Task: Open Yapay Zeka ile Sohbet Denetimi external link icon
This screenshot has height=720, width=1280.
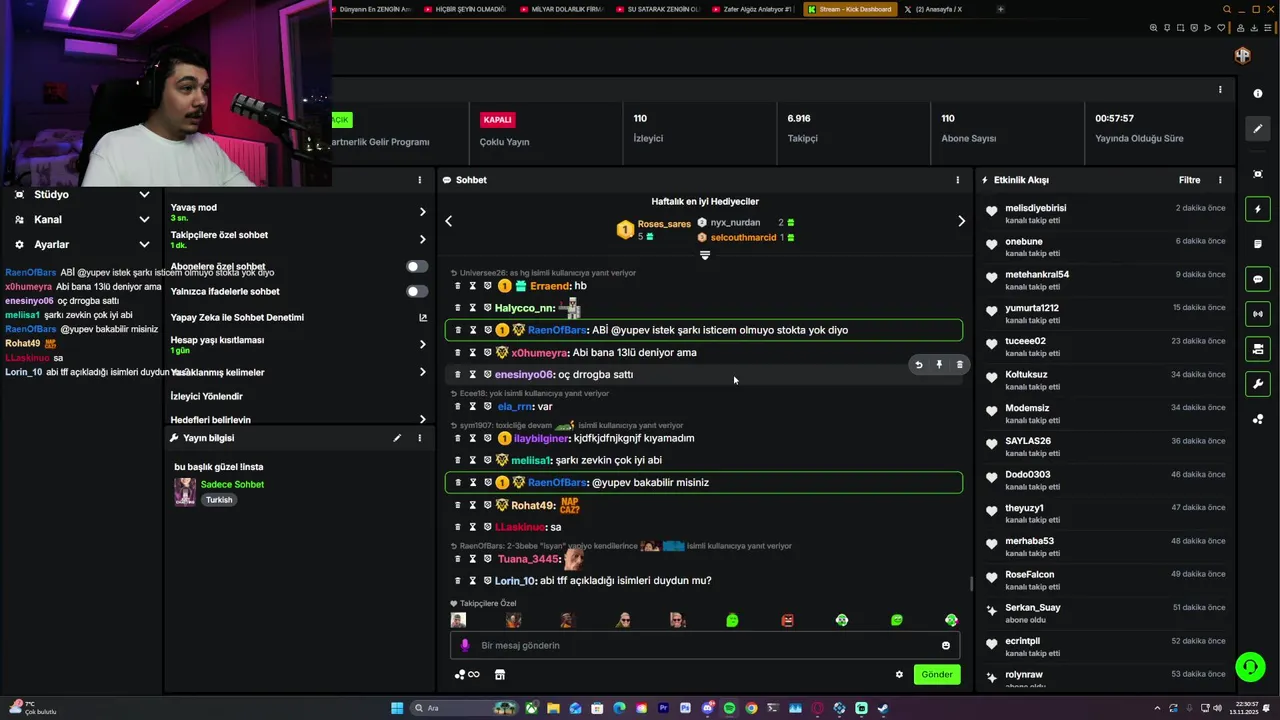Action: (422, 317)
